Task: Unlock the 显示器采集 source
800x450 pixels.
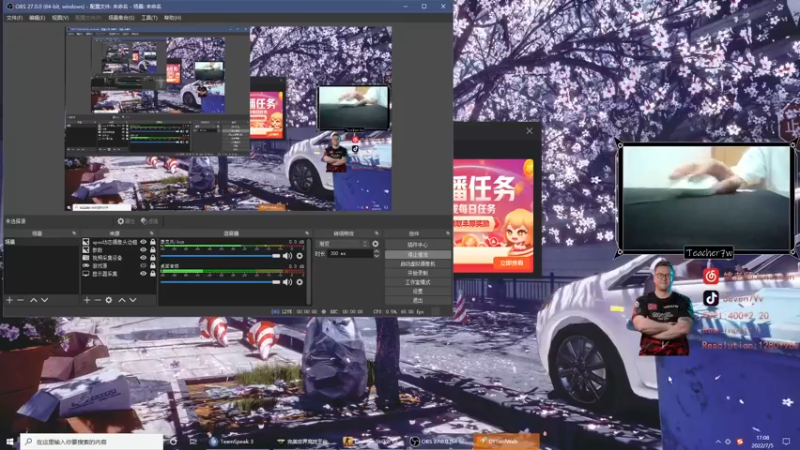Action: [153, 273]
